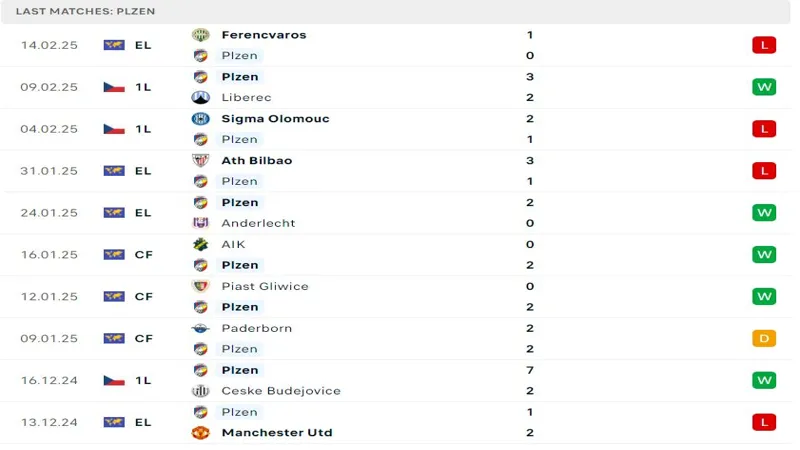Click the Czech flag on 09.02.25 match
Viewport: 800px width, 450px height.
point(114,87)
